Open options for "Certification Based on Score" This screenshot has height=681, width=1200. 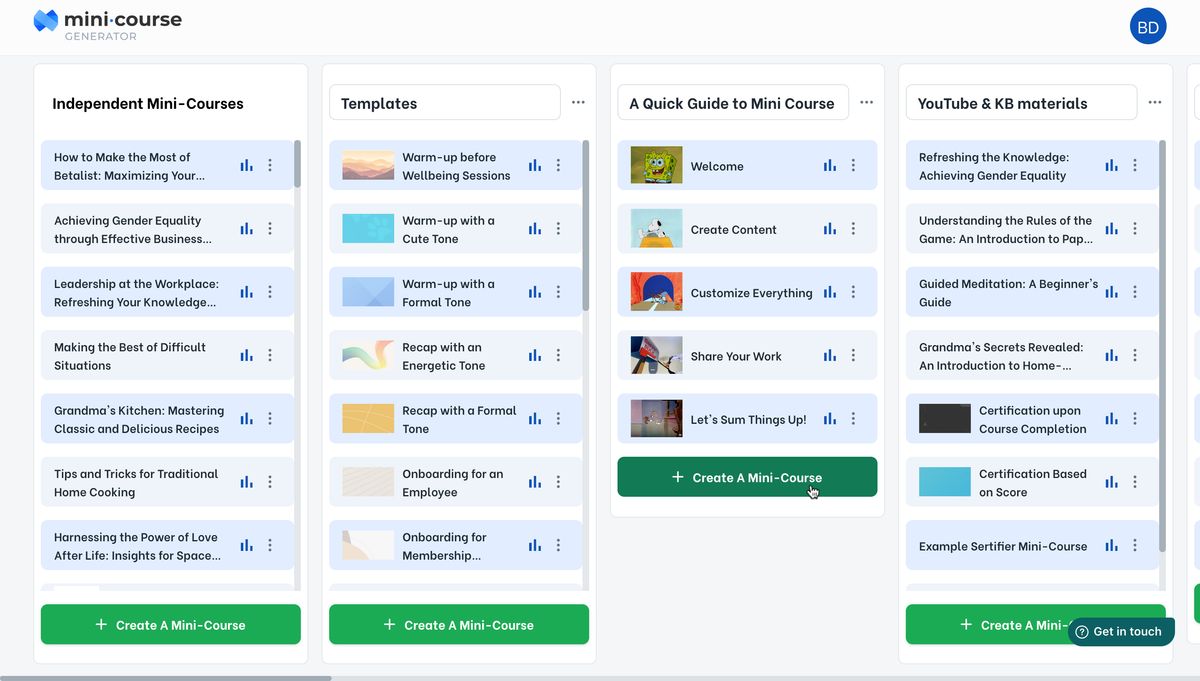click(x=1134, y=482)
